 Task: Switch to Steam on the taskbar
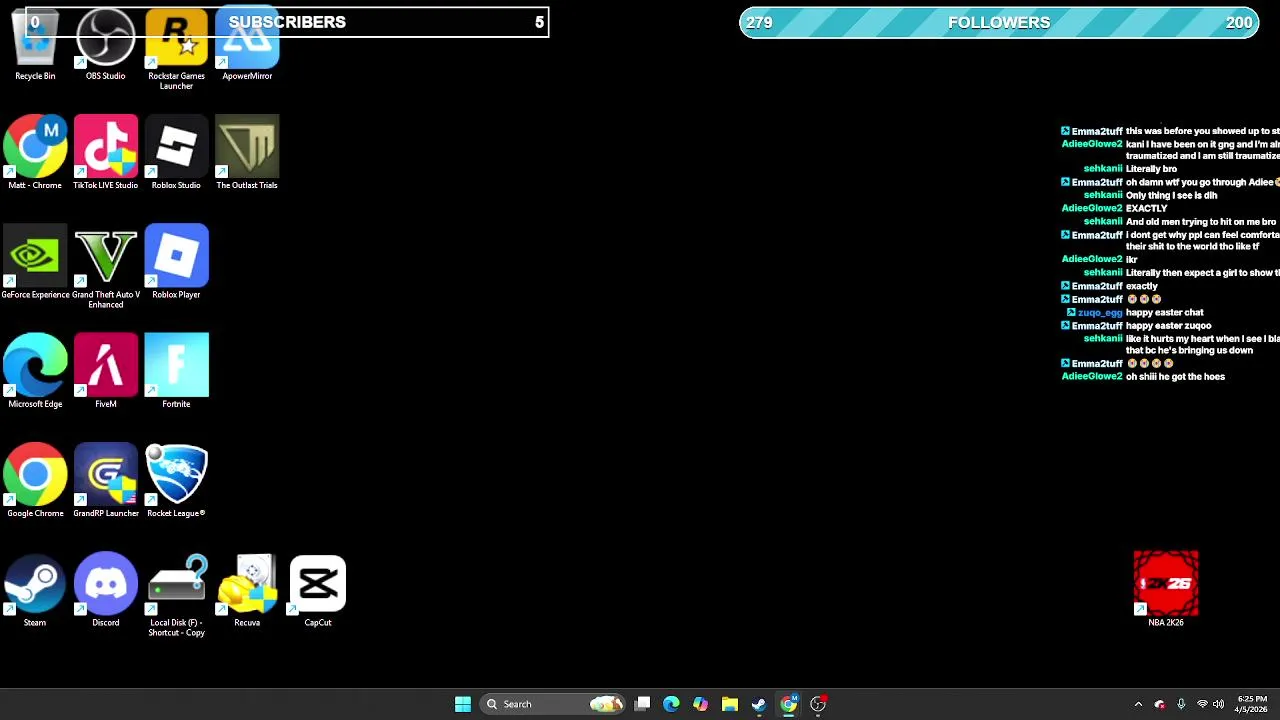[759, 704]
